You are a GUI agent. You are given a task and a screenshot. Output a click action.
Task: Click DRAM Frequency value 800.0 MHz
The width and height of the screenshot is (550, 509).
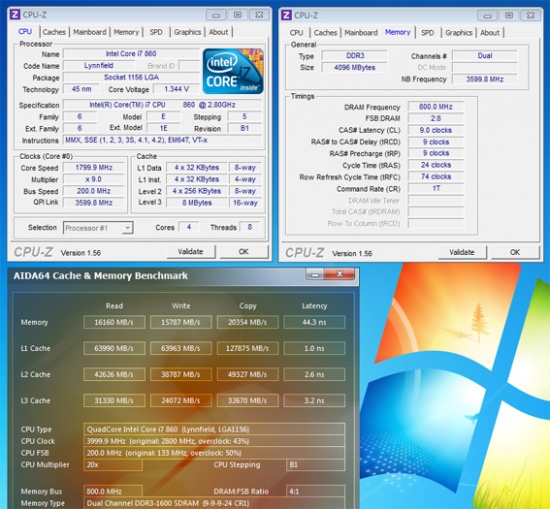(x=436, y=107)
